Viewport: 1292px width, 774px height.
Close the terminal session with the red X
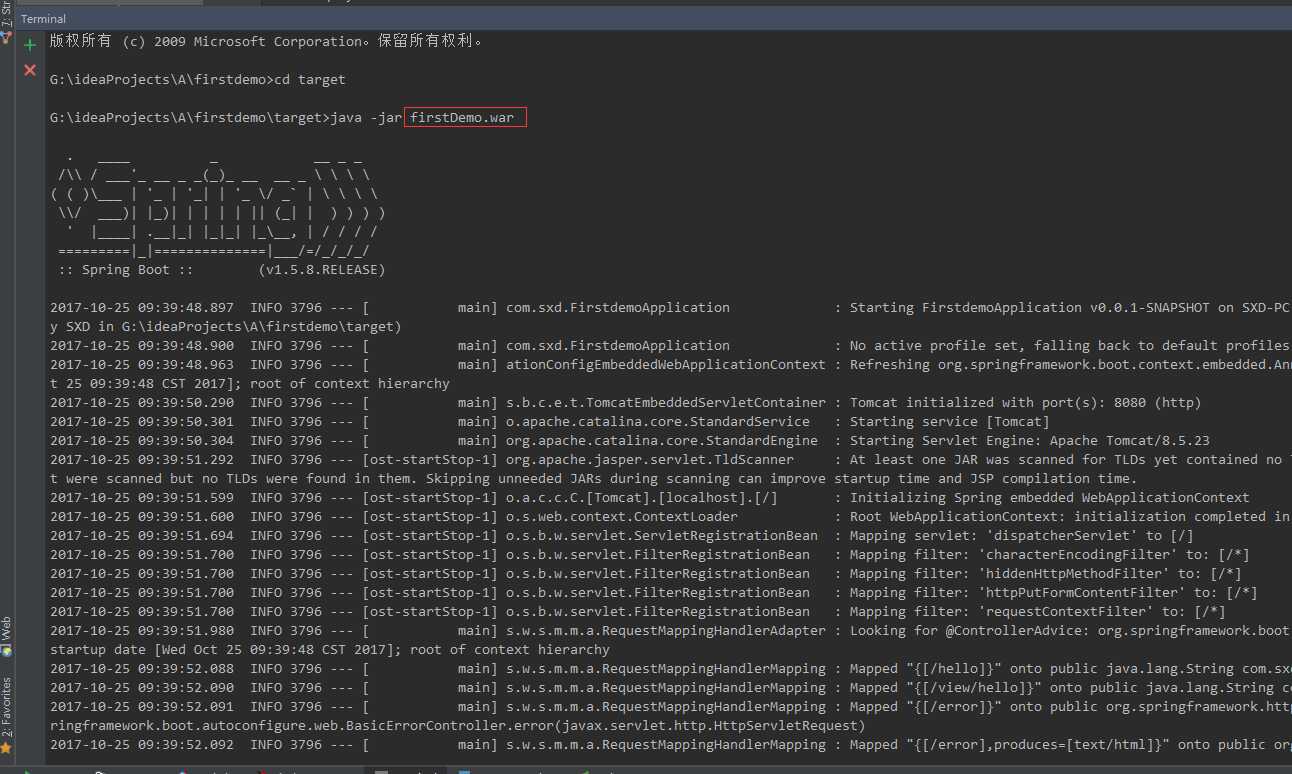point(30,70)
